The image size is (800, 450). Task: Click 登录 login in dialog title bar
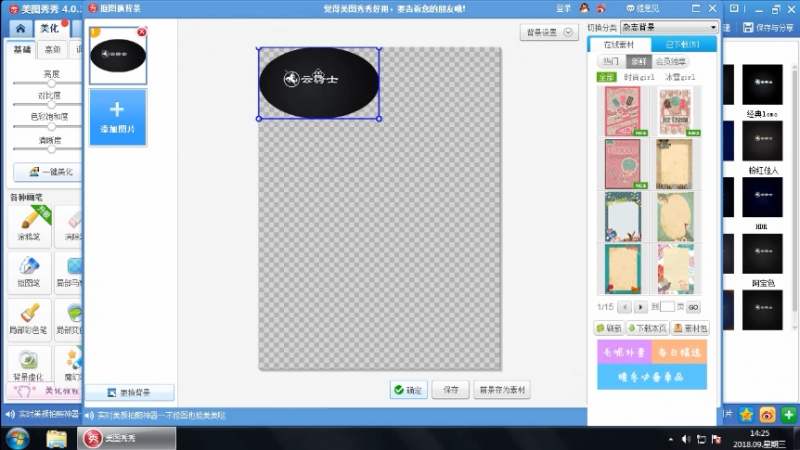pyautogui.click(x=563, y=8)
